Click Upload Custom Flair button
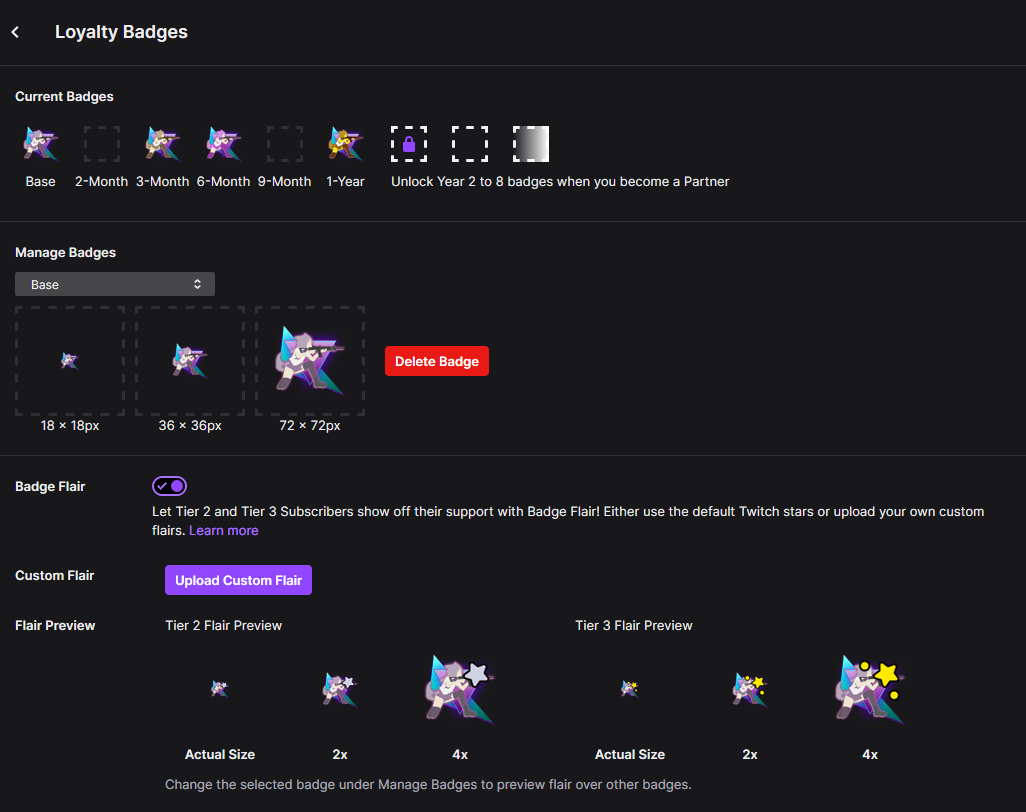Screen dimensions: 1026x812 [238, 580]
